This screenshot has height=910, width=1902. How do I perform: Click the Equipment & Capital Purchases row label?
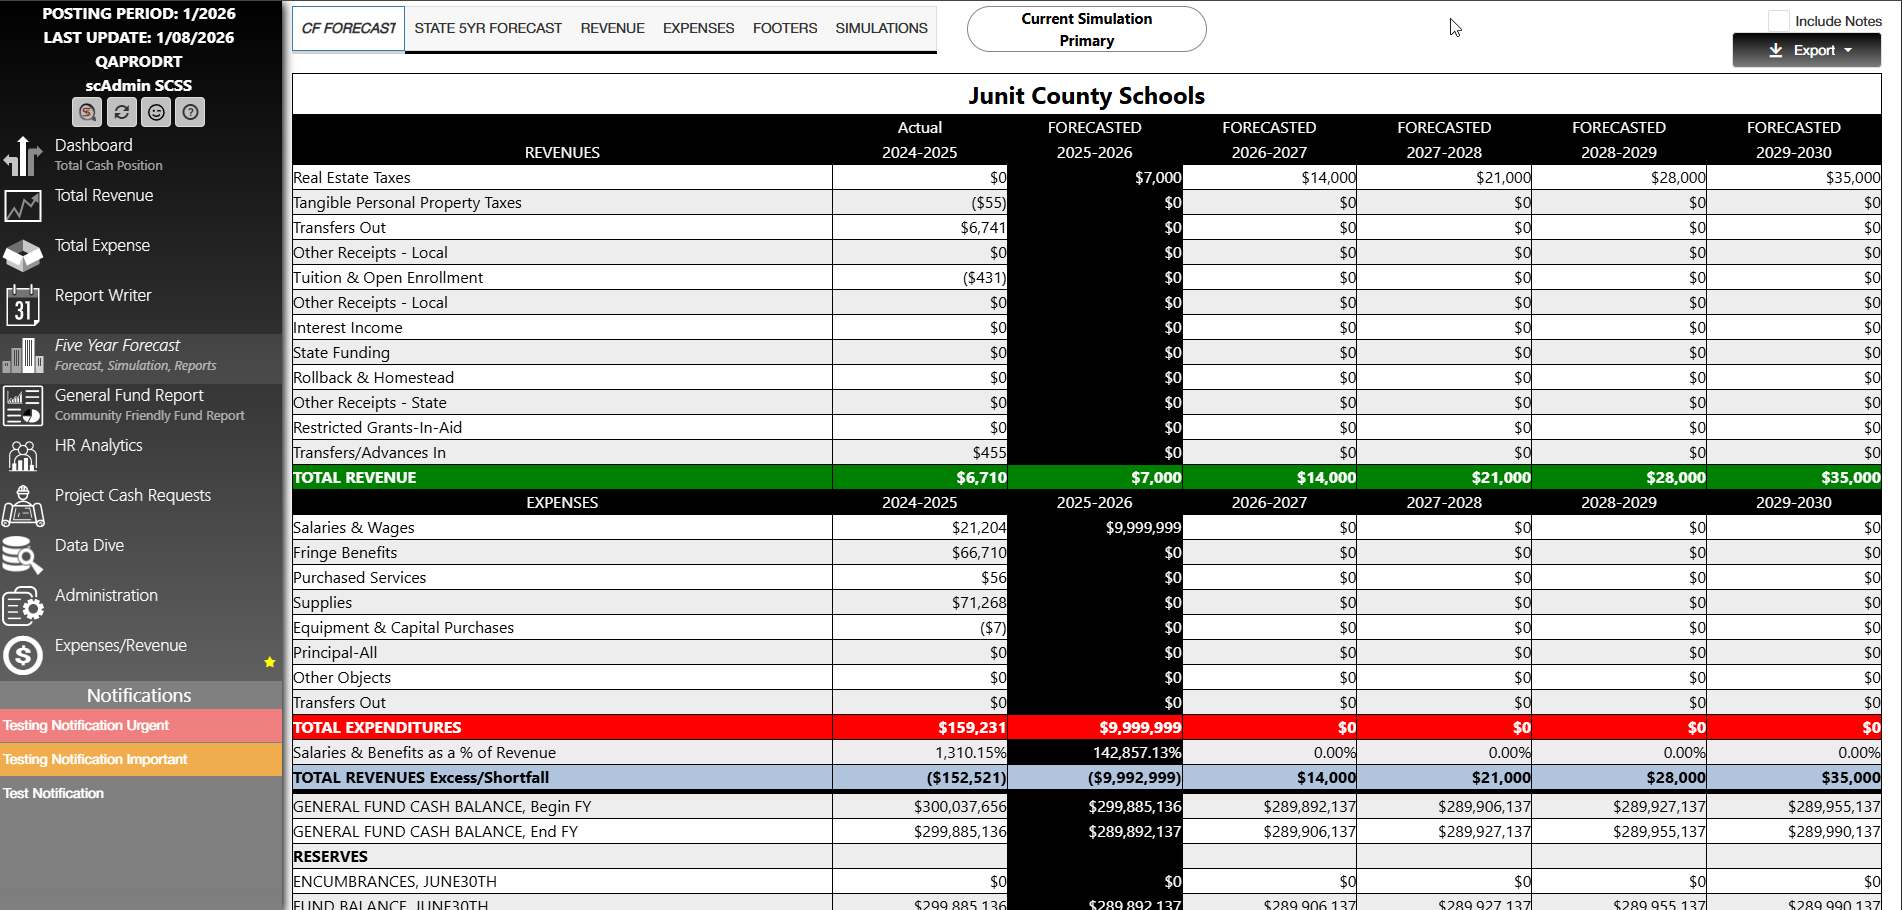point(403,628)
